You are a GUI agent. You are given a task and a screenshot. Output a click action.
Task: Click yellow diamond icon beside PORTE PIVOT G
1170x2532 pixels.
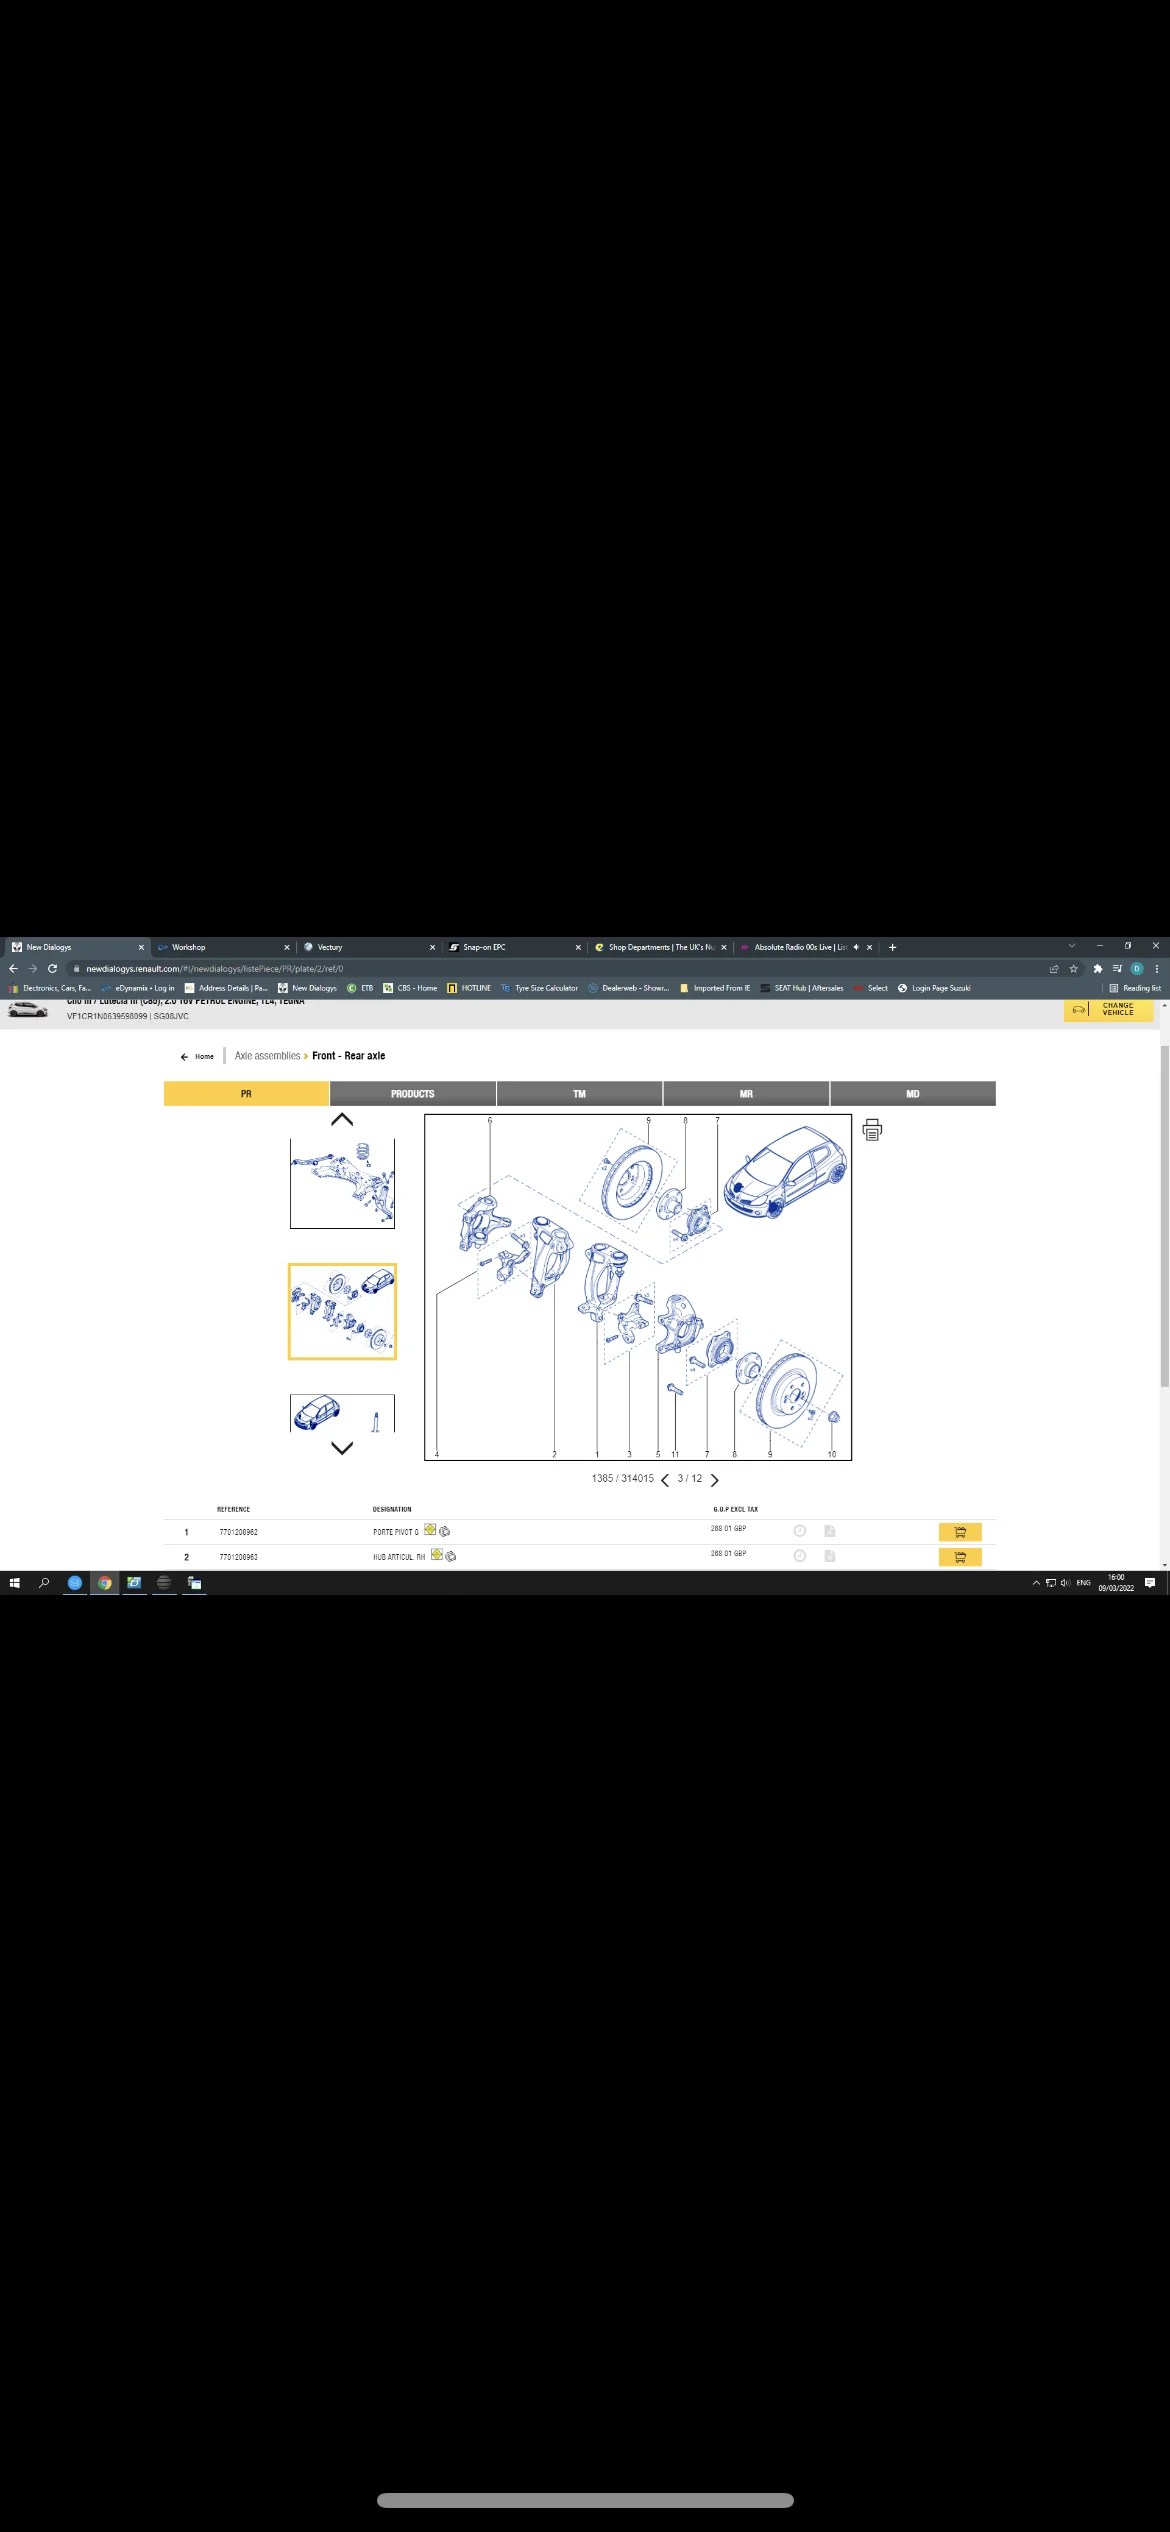[x=430, y=1530]
